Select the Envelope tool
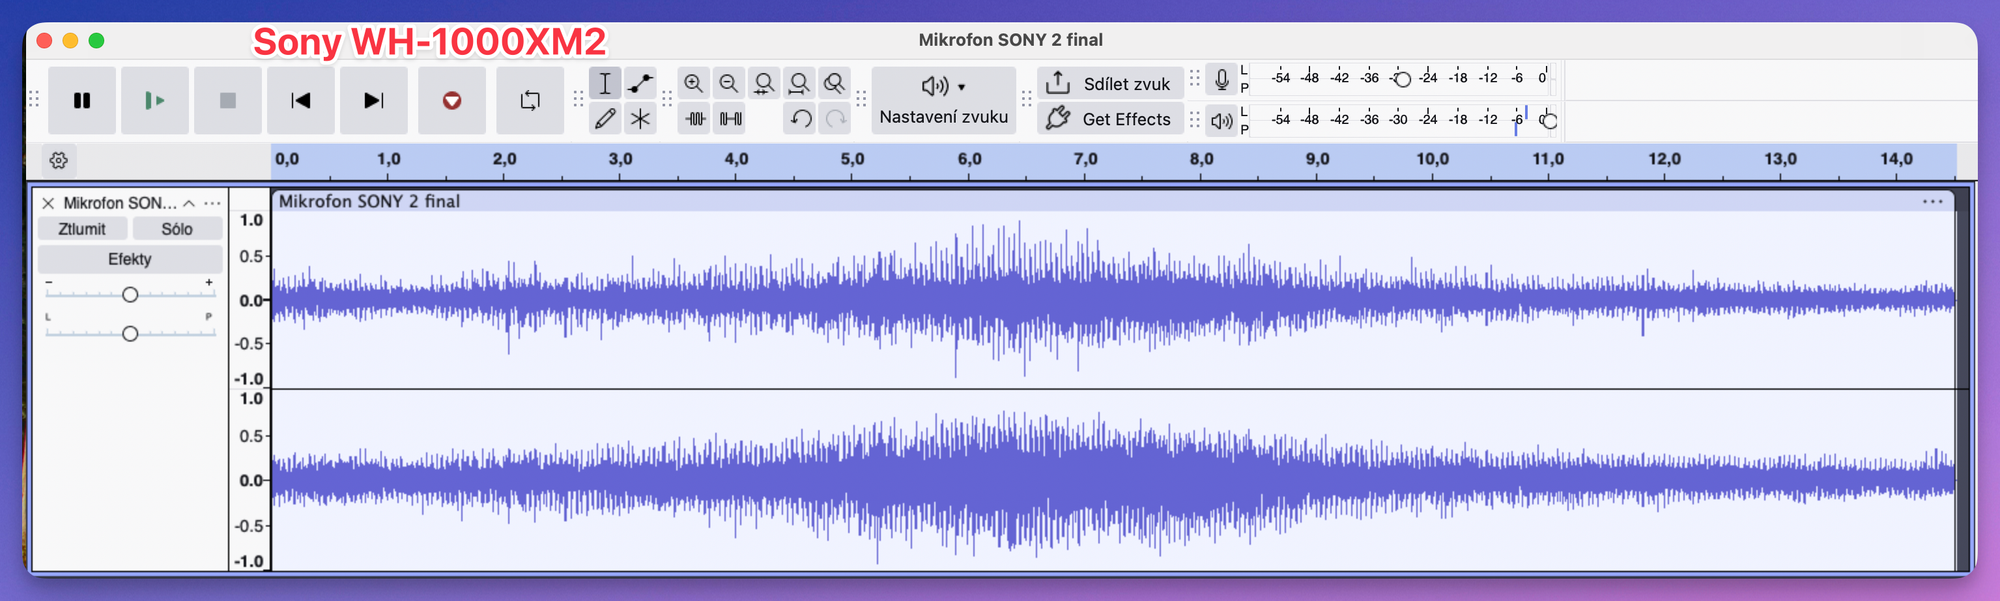This screenshot has height=601, width=2000. click(640, 83)
